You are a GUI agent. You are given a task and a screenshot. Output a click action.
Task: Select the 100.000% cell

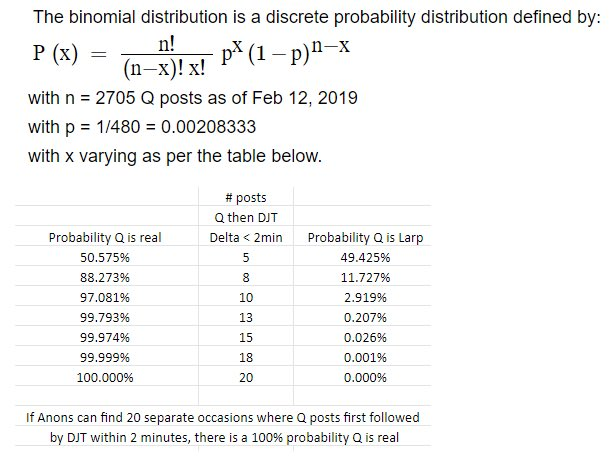[105, 377]
